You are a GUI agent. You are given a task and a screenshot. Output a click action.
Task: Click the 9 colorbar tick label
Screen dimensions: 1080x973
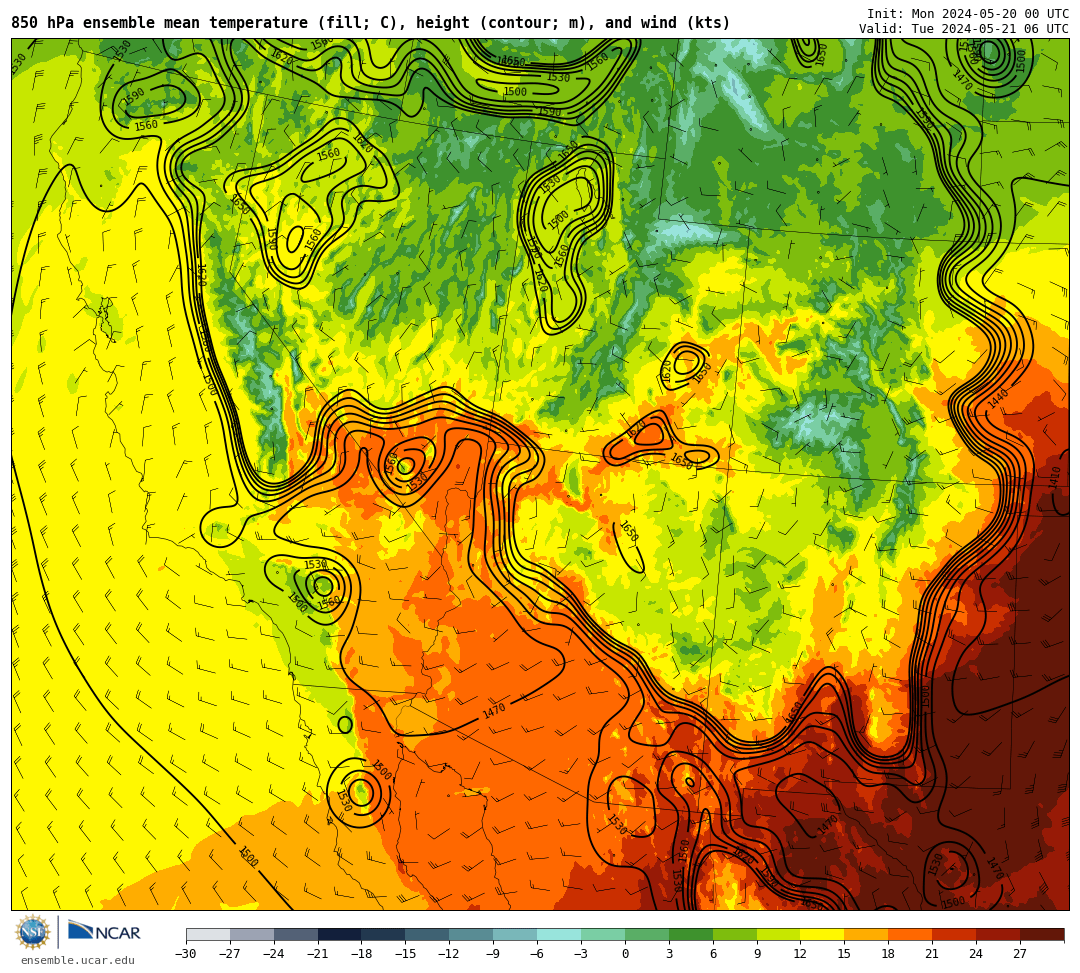757,954
